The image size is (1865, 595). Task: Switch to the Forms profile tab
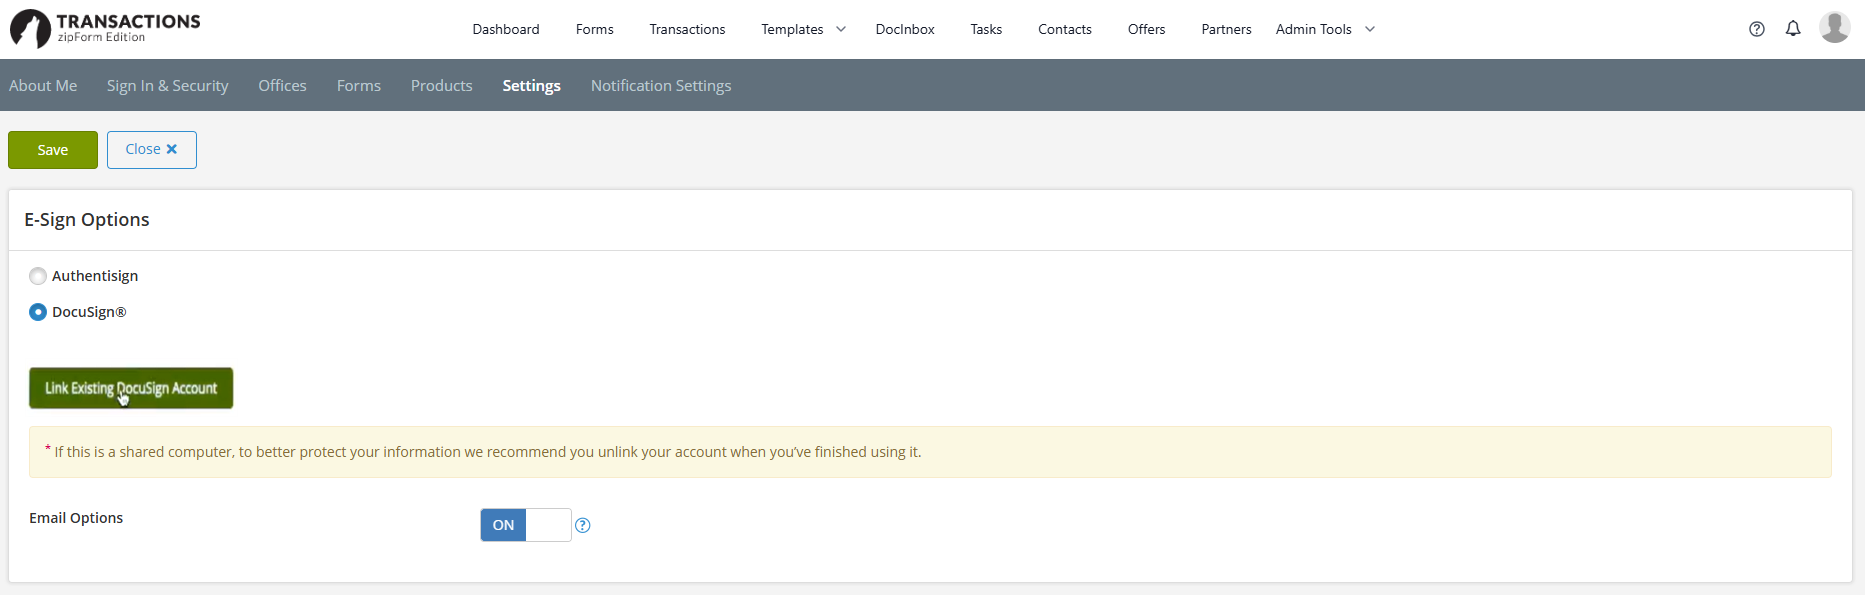(359, 86)
